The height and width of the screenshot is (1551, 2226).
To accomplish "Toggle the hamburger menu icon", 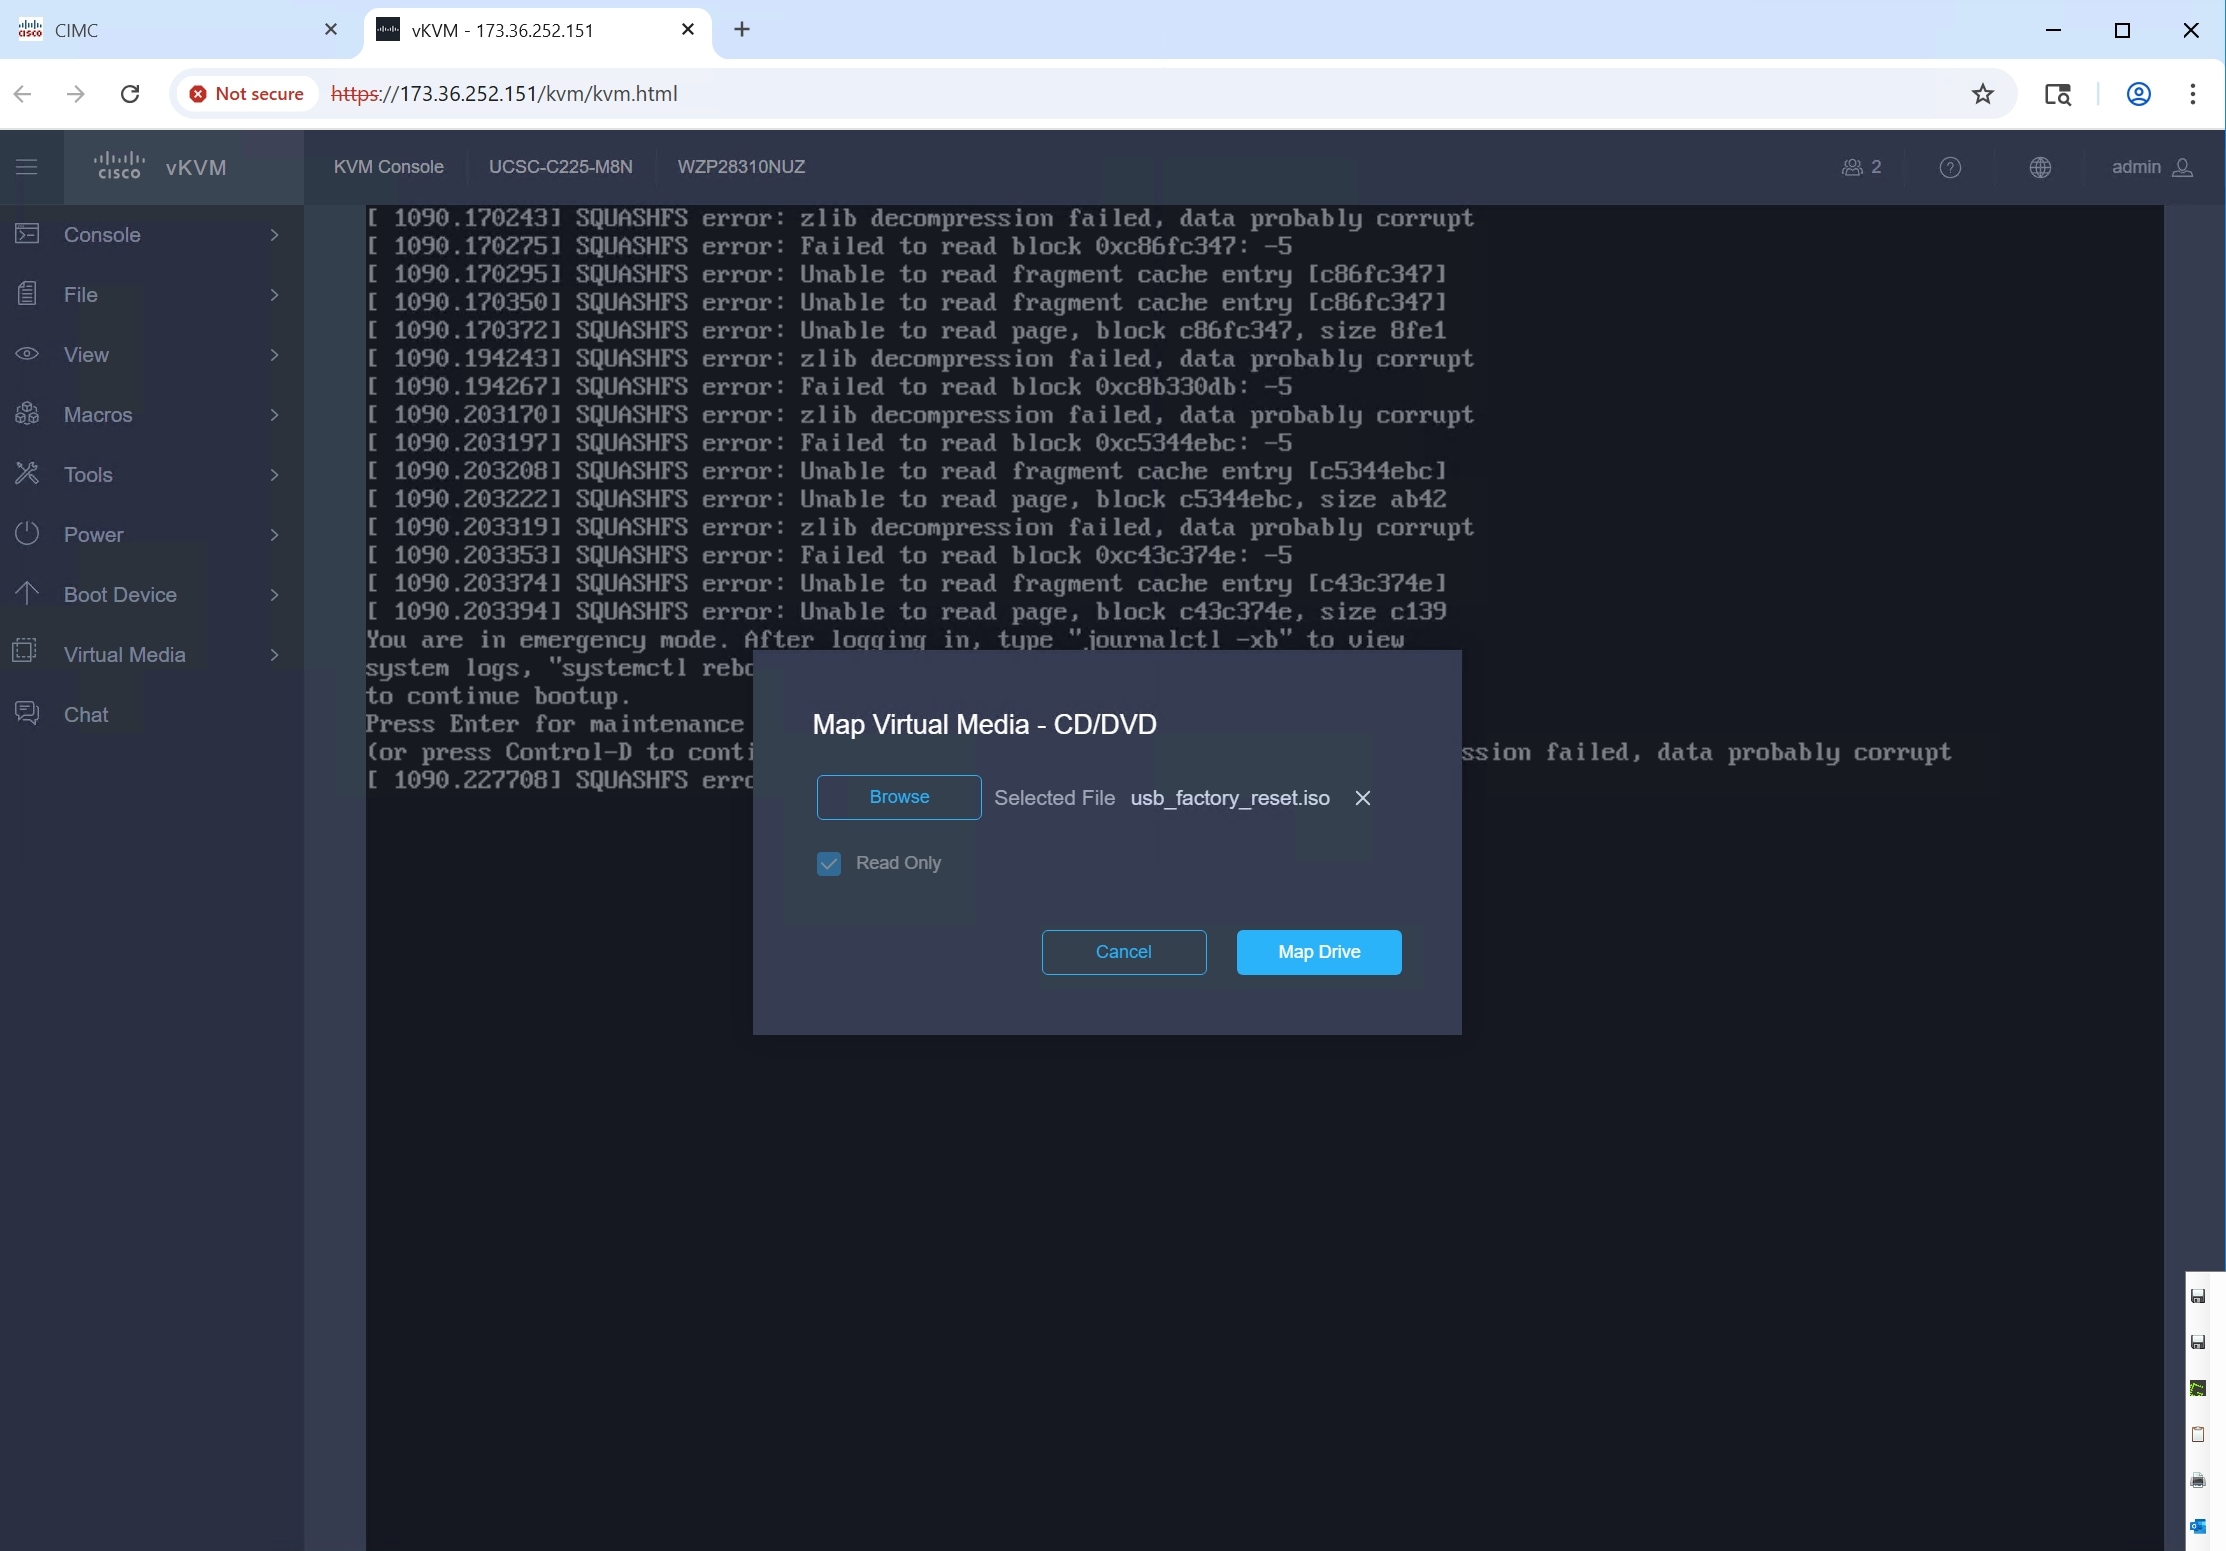I will tap(27, 167).
